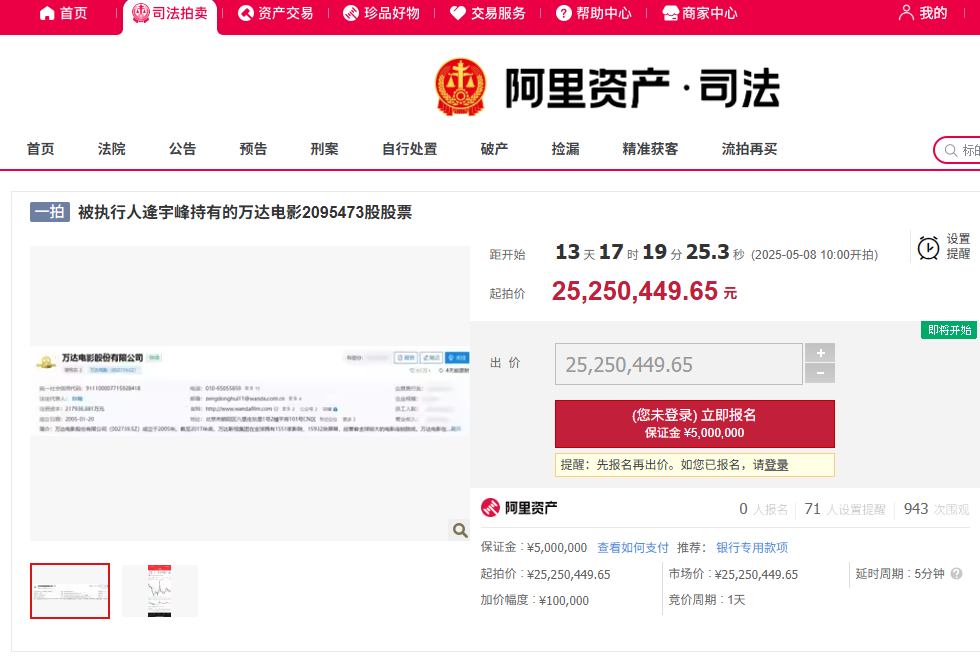Click the 我的 user profile icon
The image size is (980, 657).
pos(906,13)
